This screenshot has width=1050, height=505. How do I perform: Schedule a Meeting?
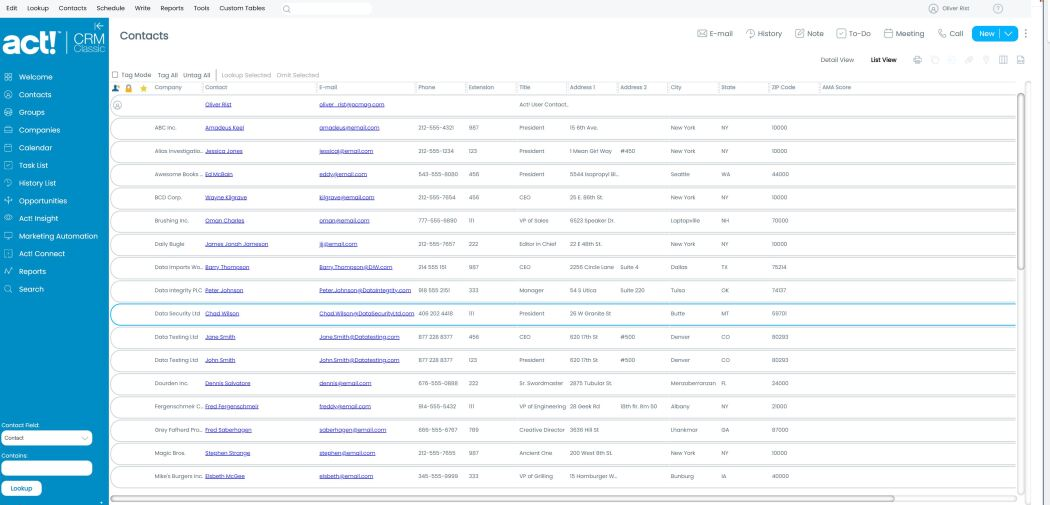pos(903,33)
